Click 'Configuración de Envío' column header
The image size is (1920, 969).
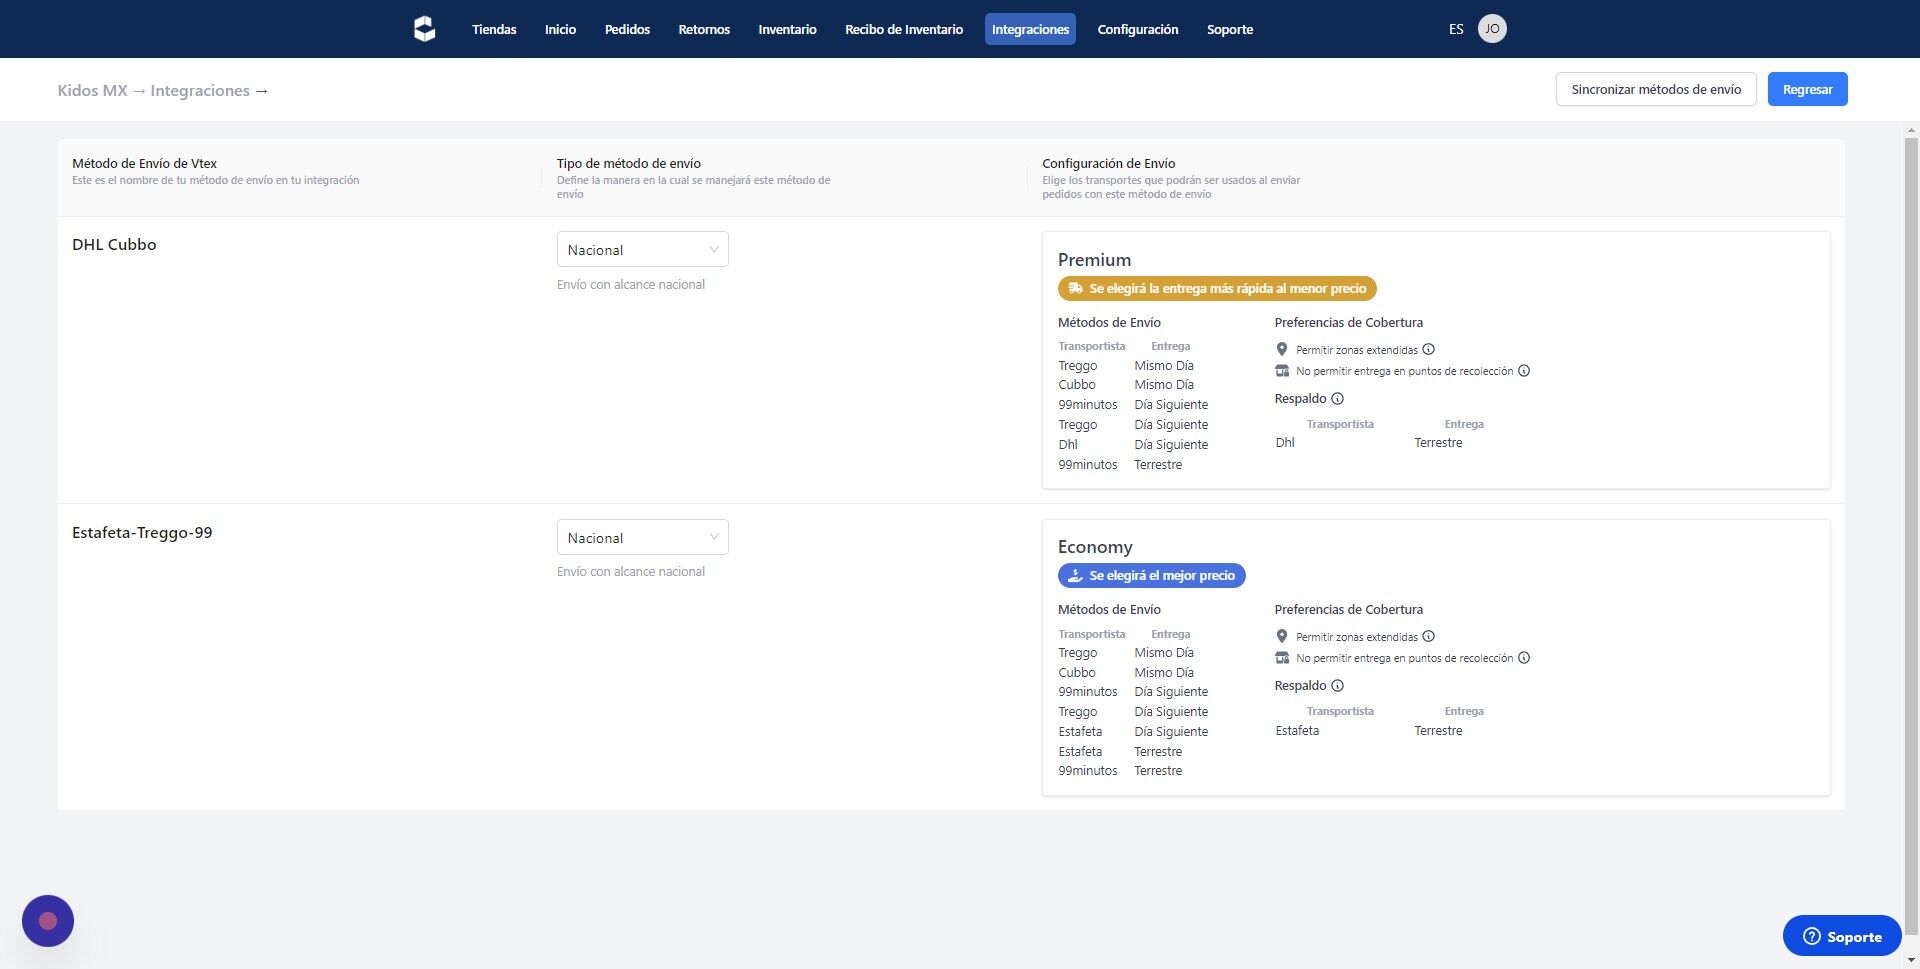click(x=1109, y=163)
